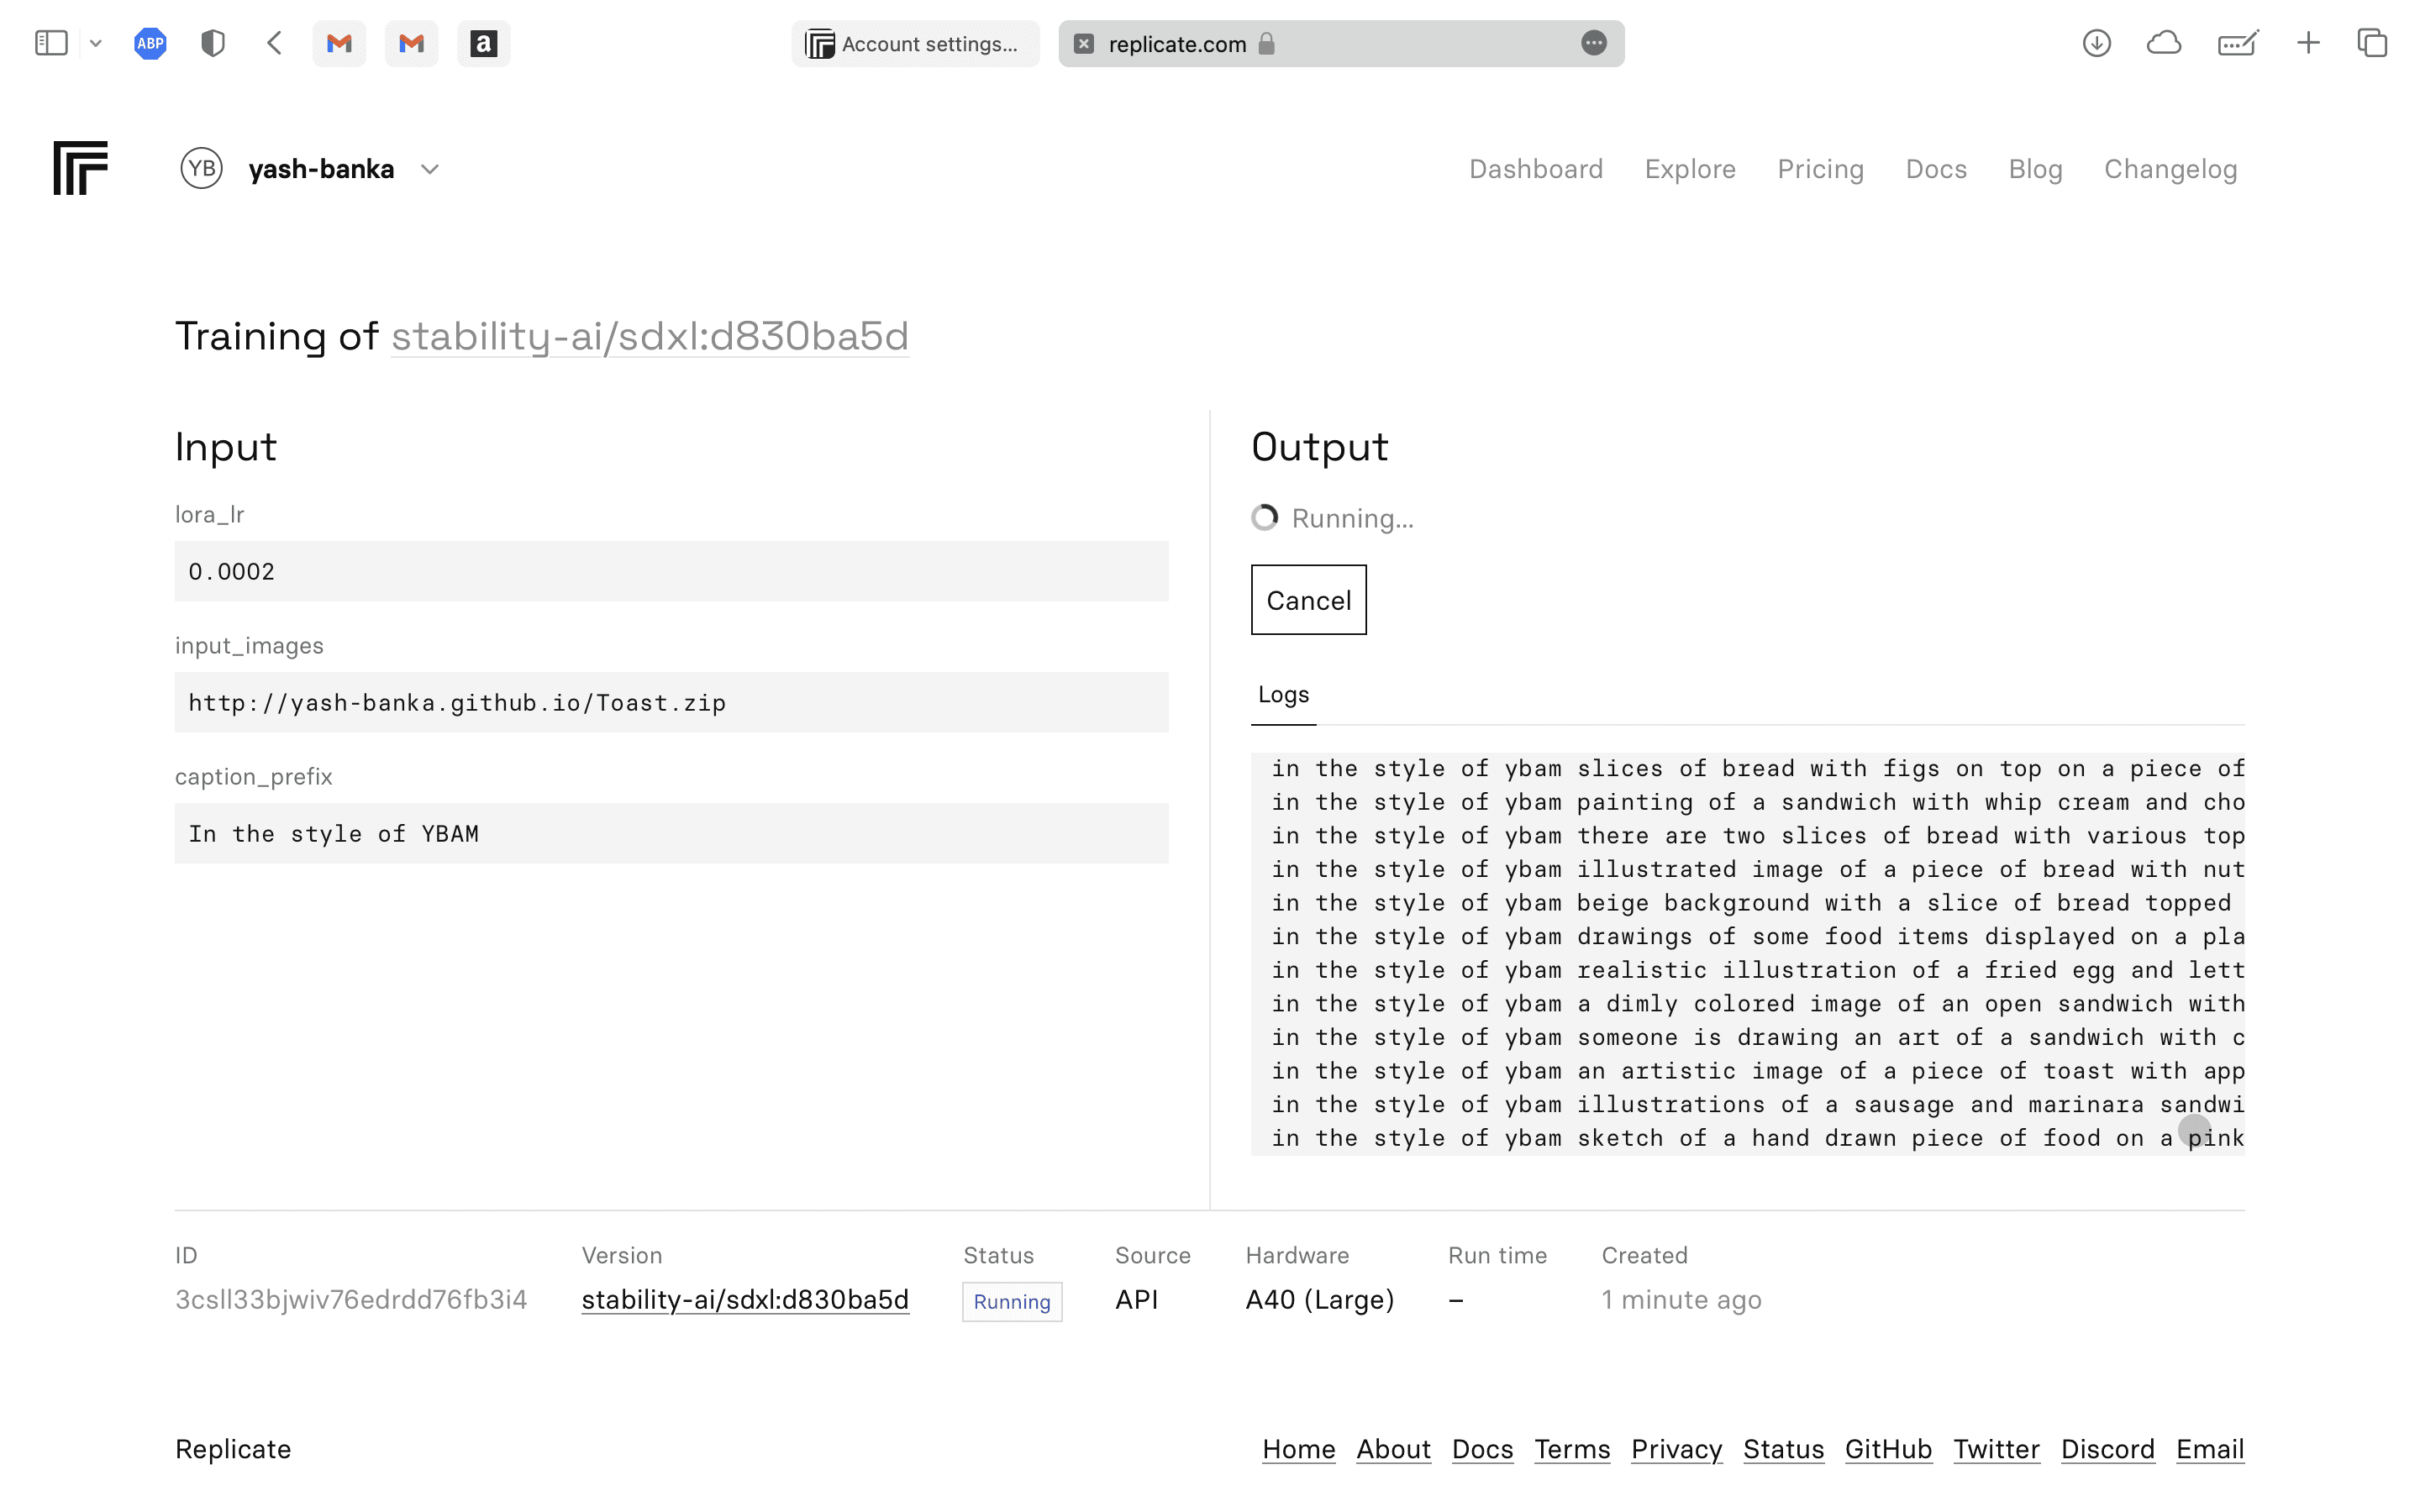This screenshot has width=2420, height=1512.
Task: Open the Amazon pinned tab
Action: [483, 43]
